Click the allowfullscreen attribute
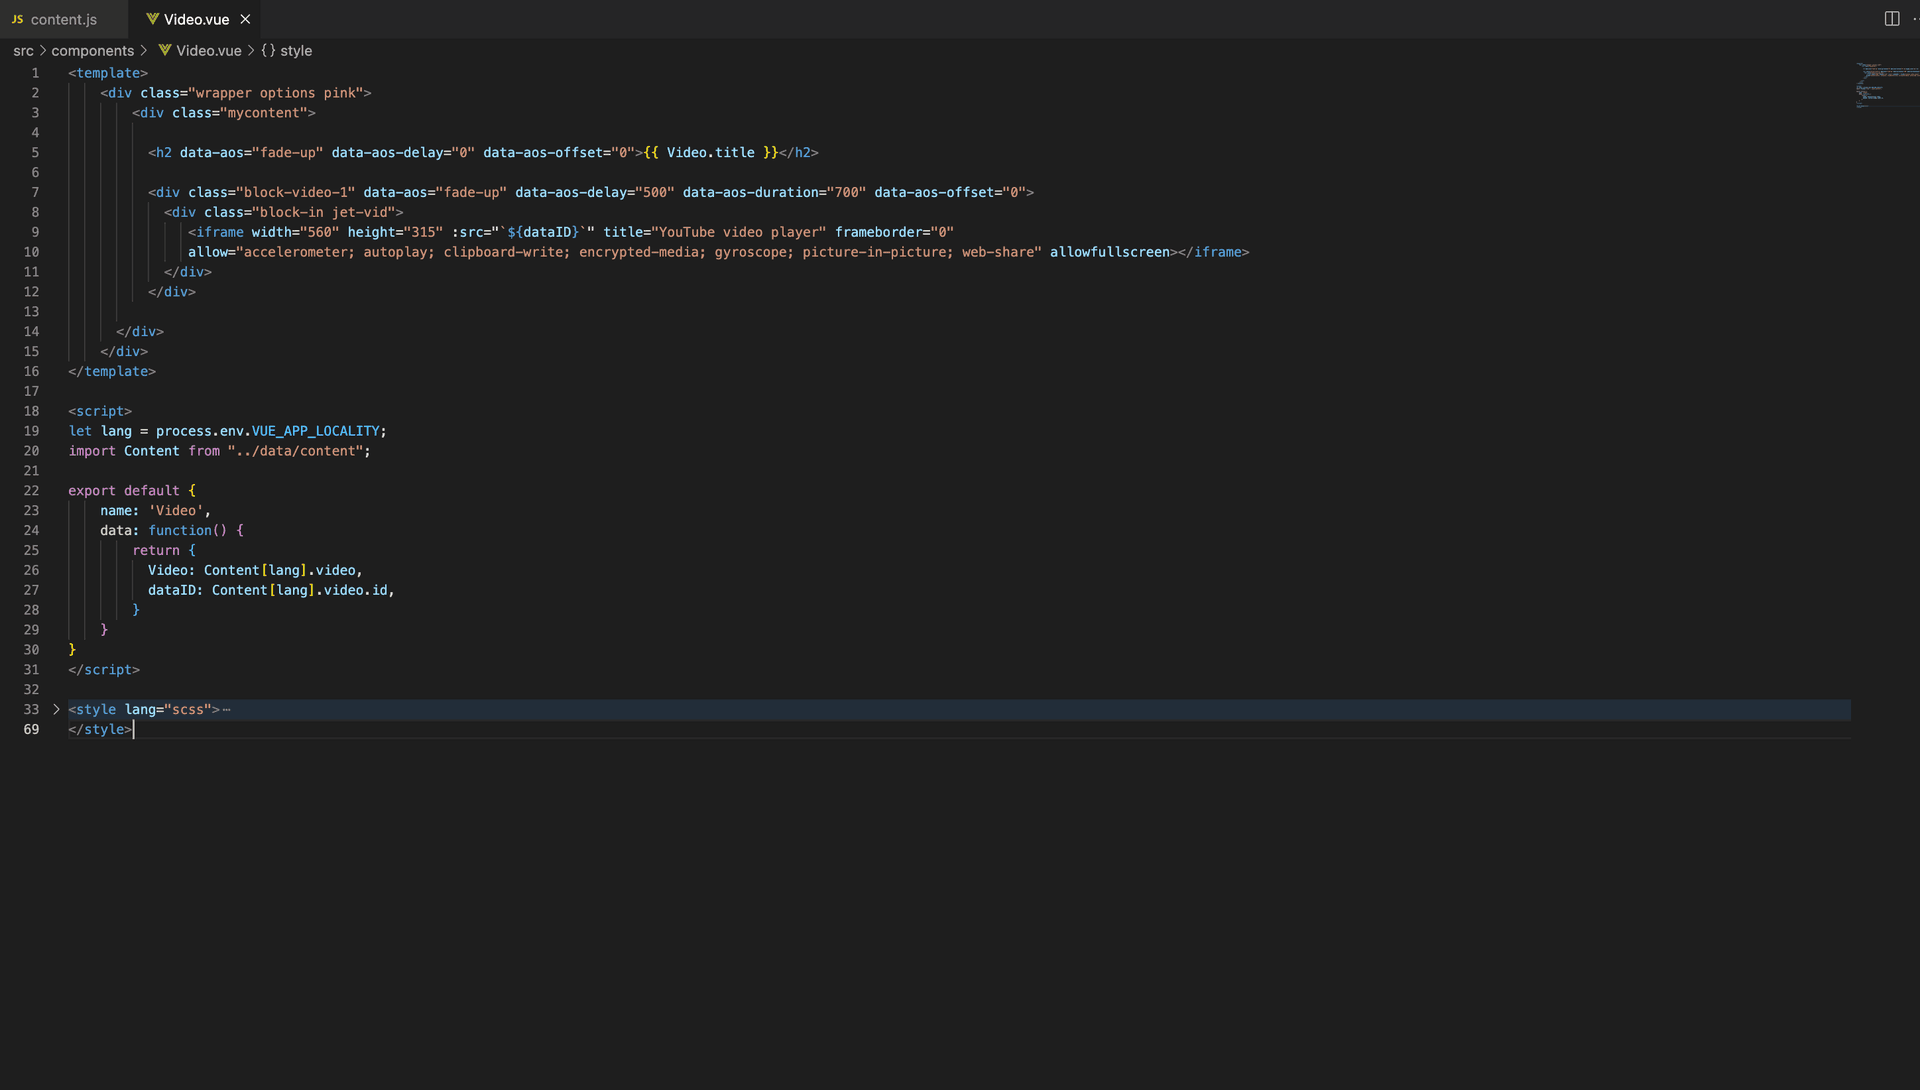 (x=1110, y=252)
